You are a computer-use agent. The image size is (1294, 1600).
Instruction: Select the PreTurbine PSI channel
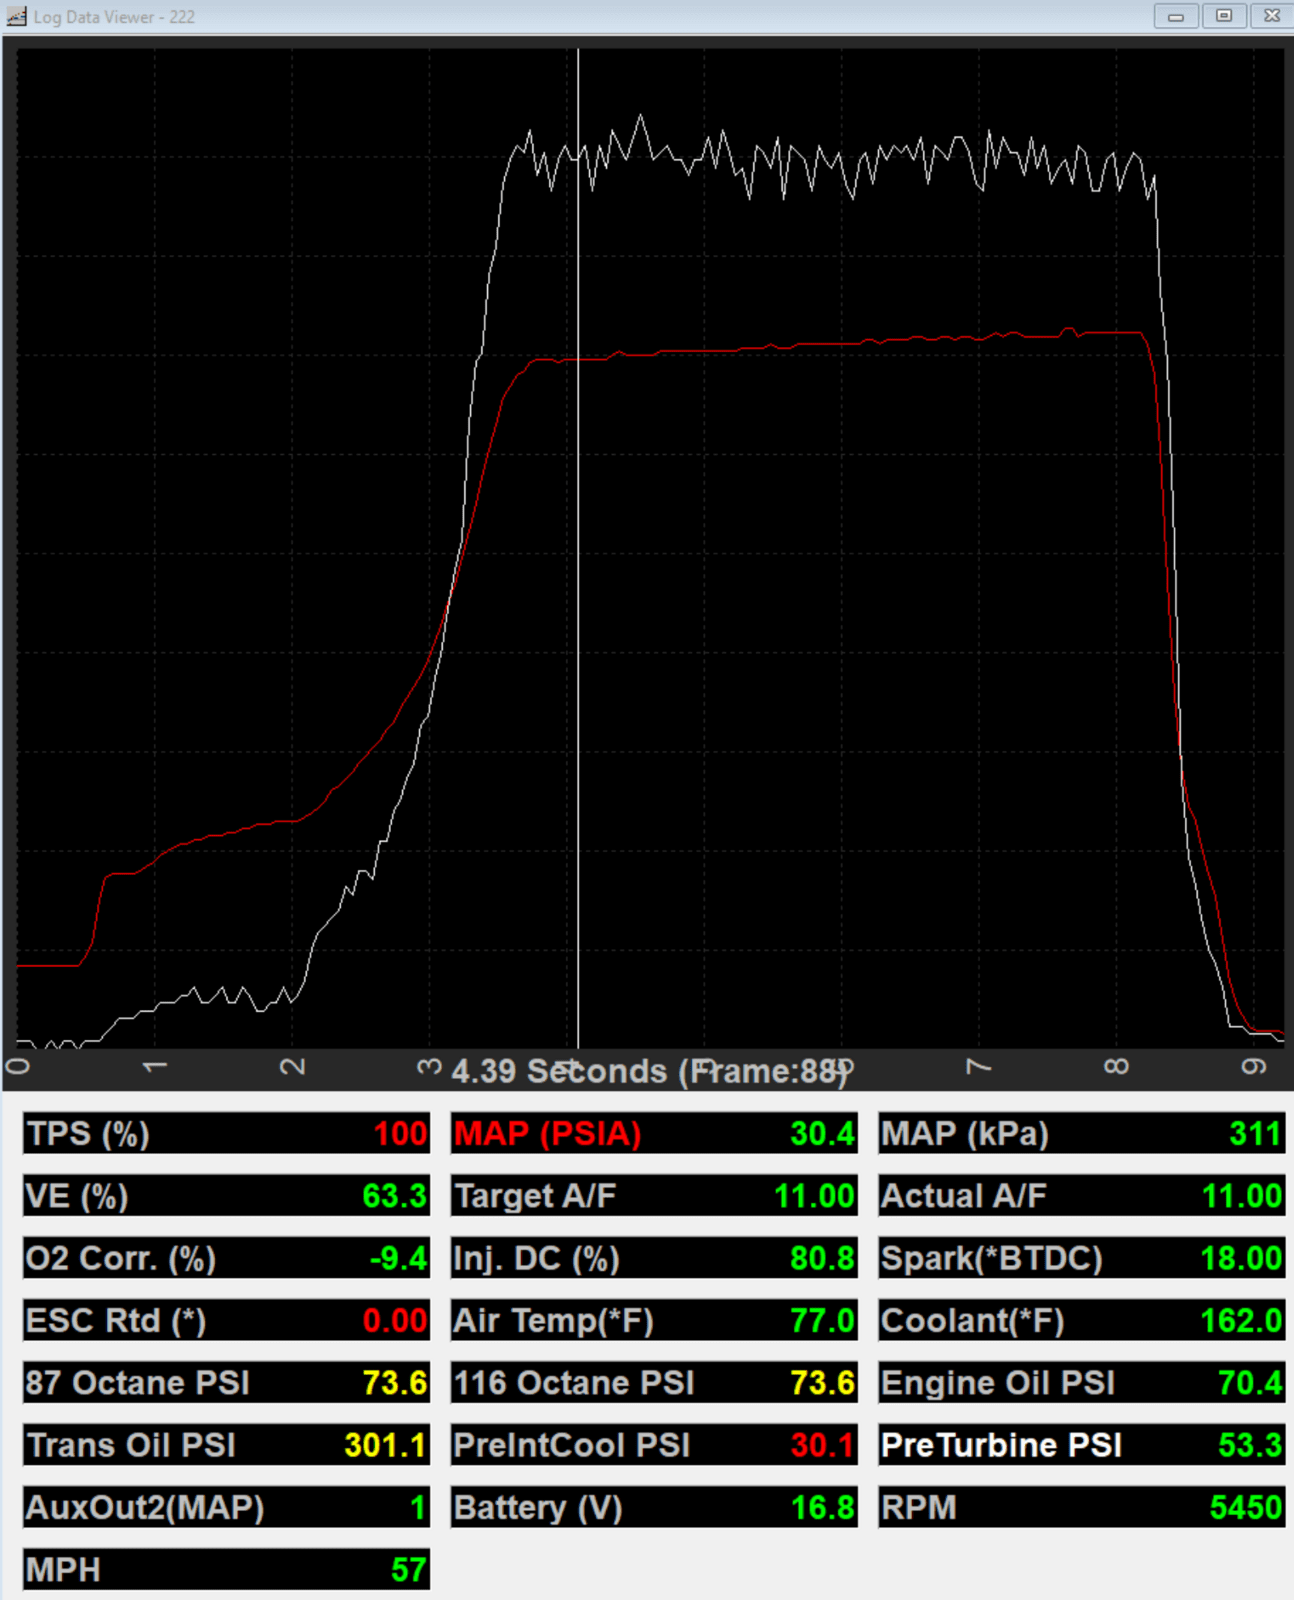1082,1445
